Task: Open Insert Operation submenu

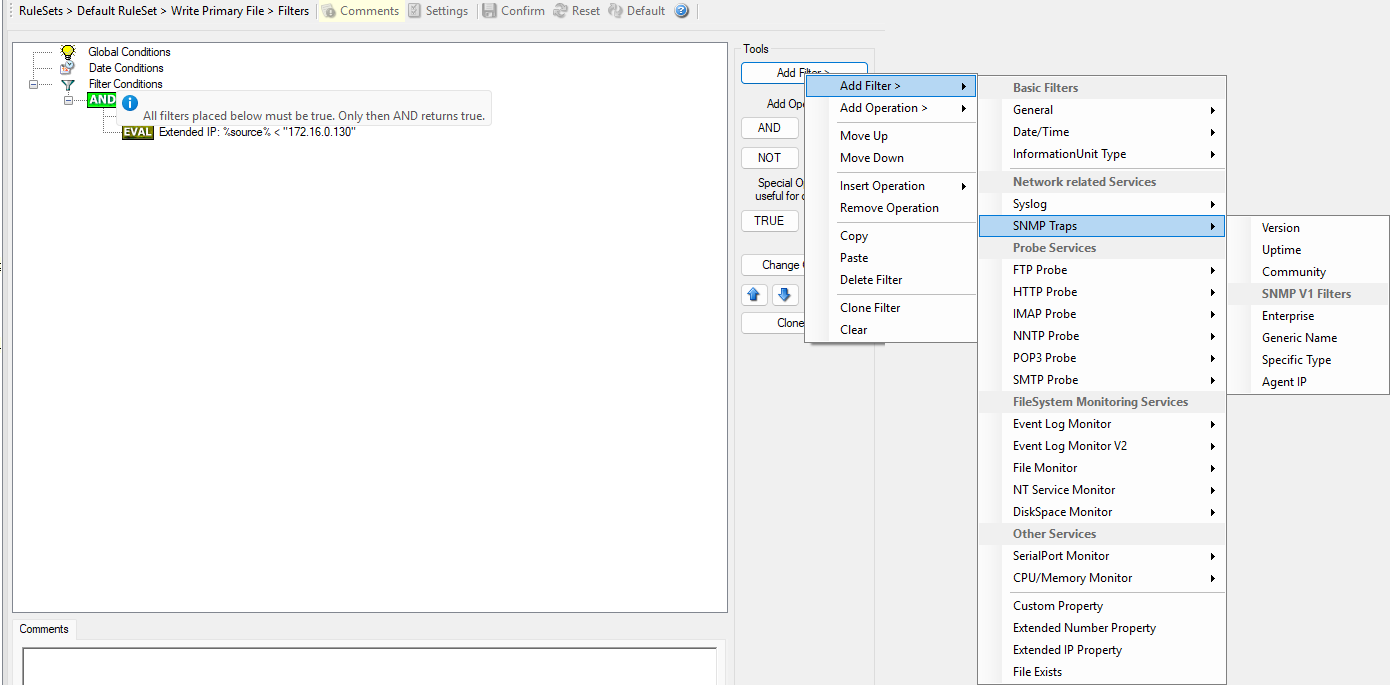Action: [x=891, y=186]
